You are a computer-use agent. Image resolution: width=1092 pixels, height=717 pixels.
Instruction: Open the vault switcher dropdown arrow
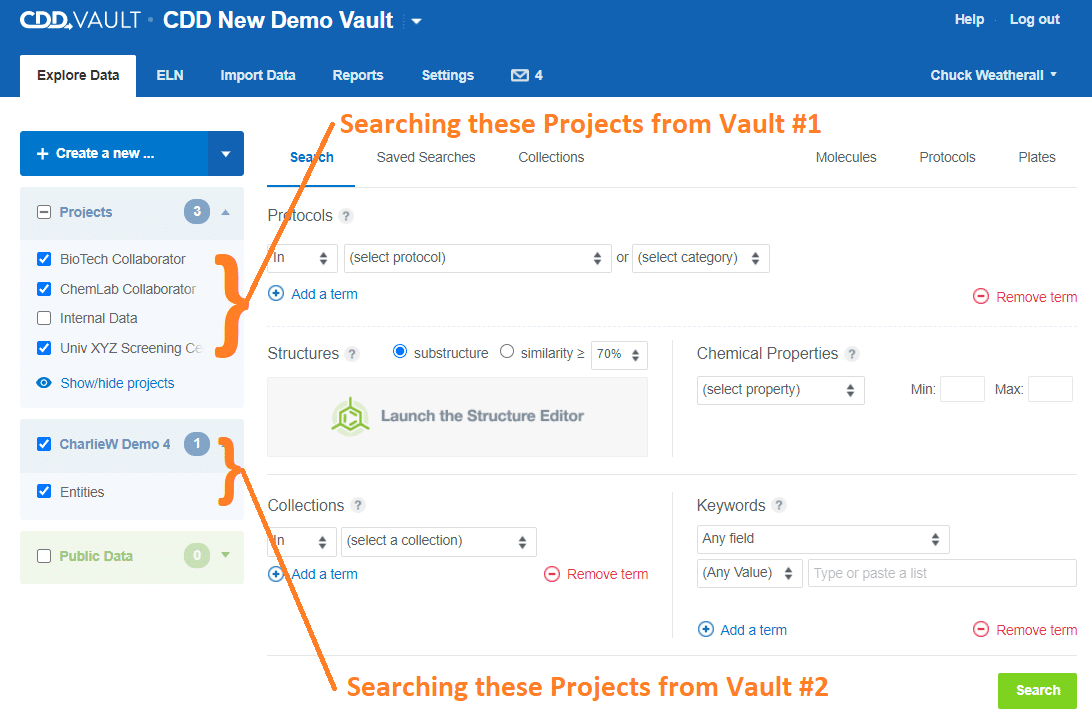[416, 22]
